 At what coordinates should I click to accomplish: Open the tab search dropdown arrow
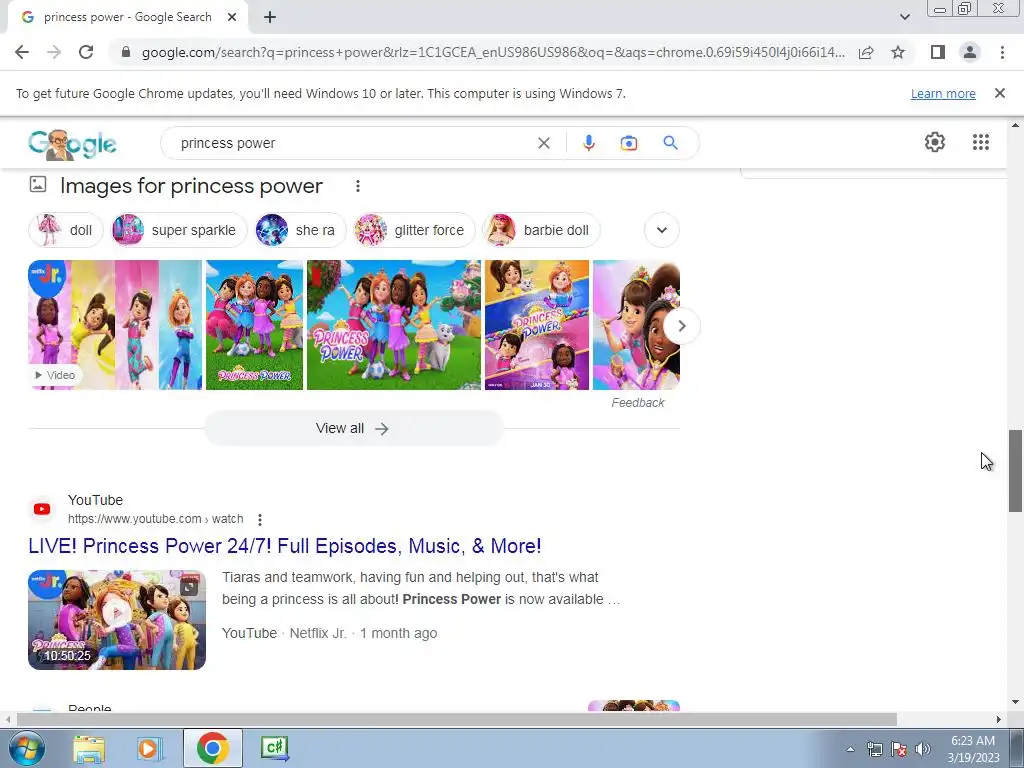tap(904, 17)
